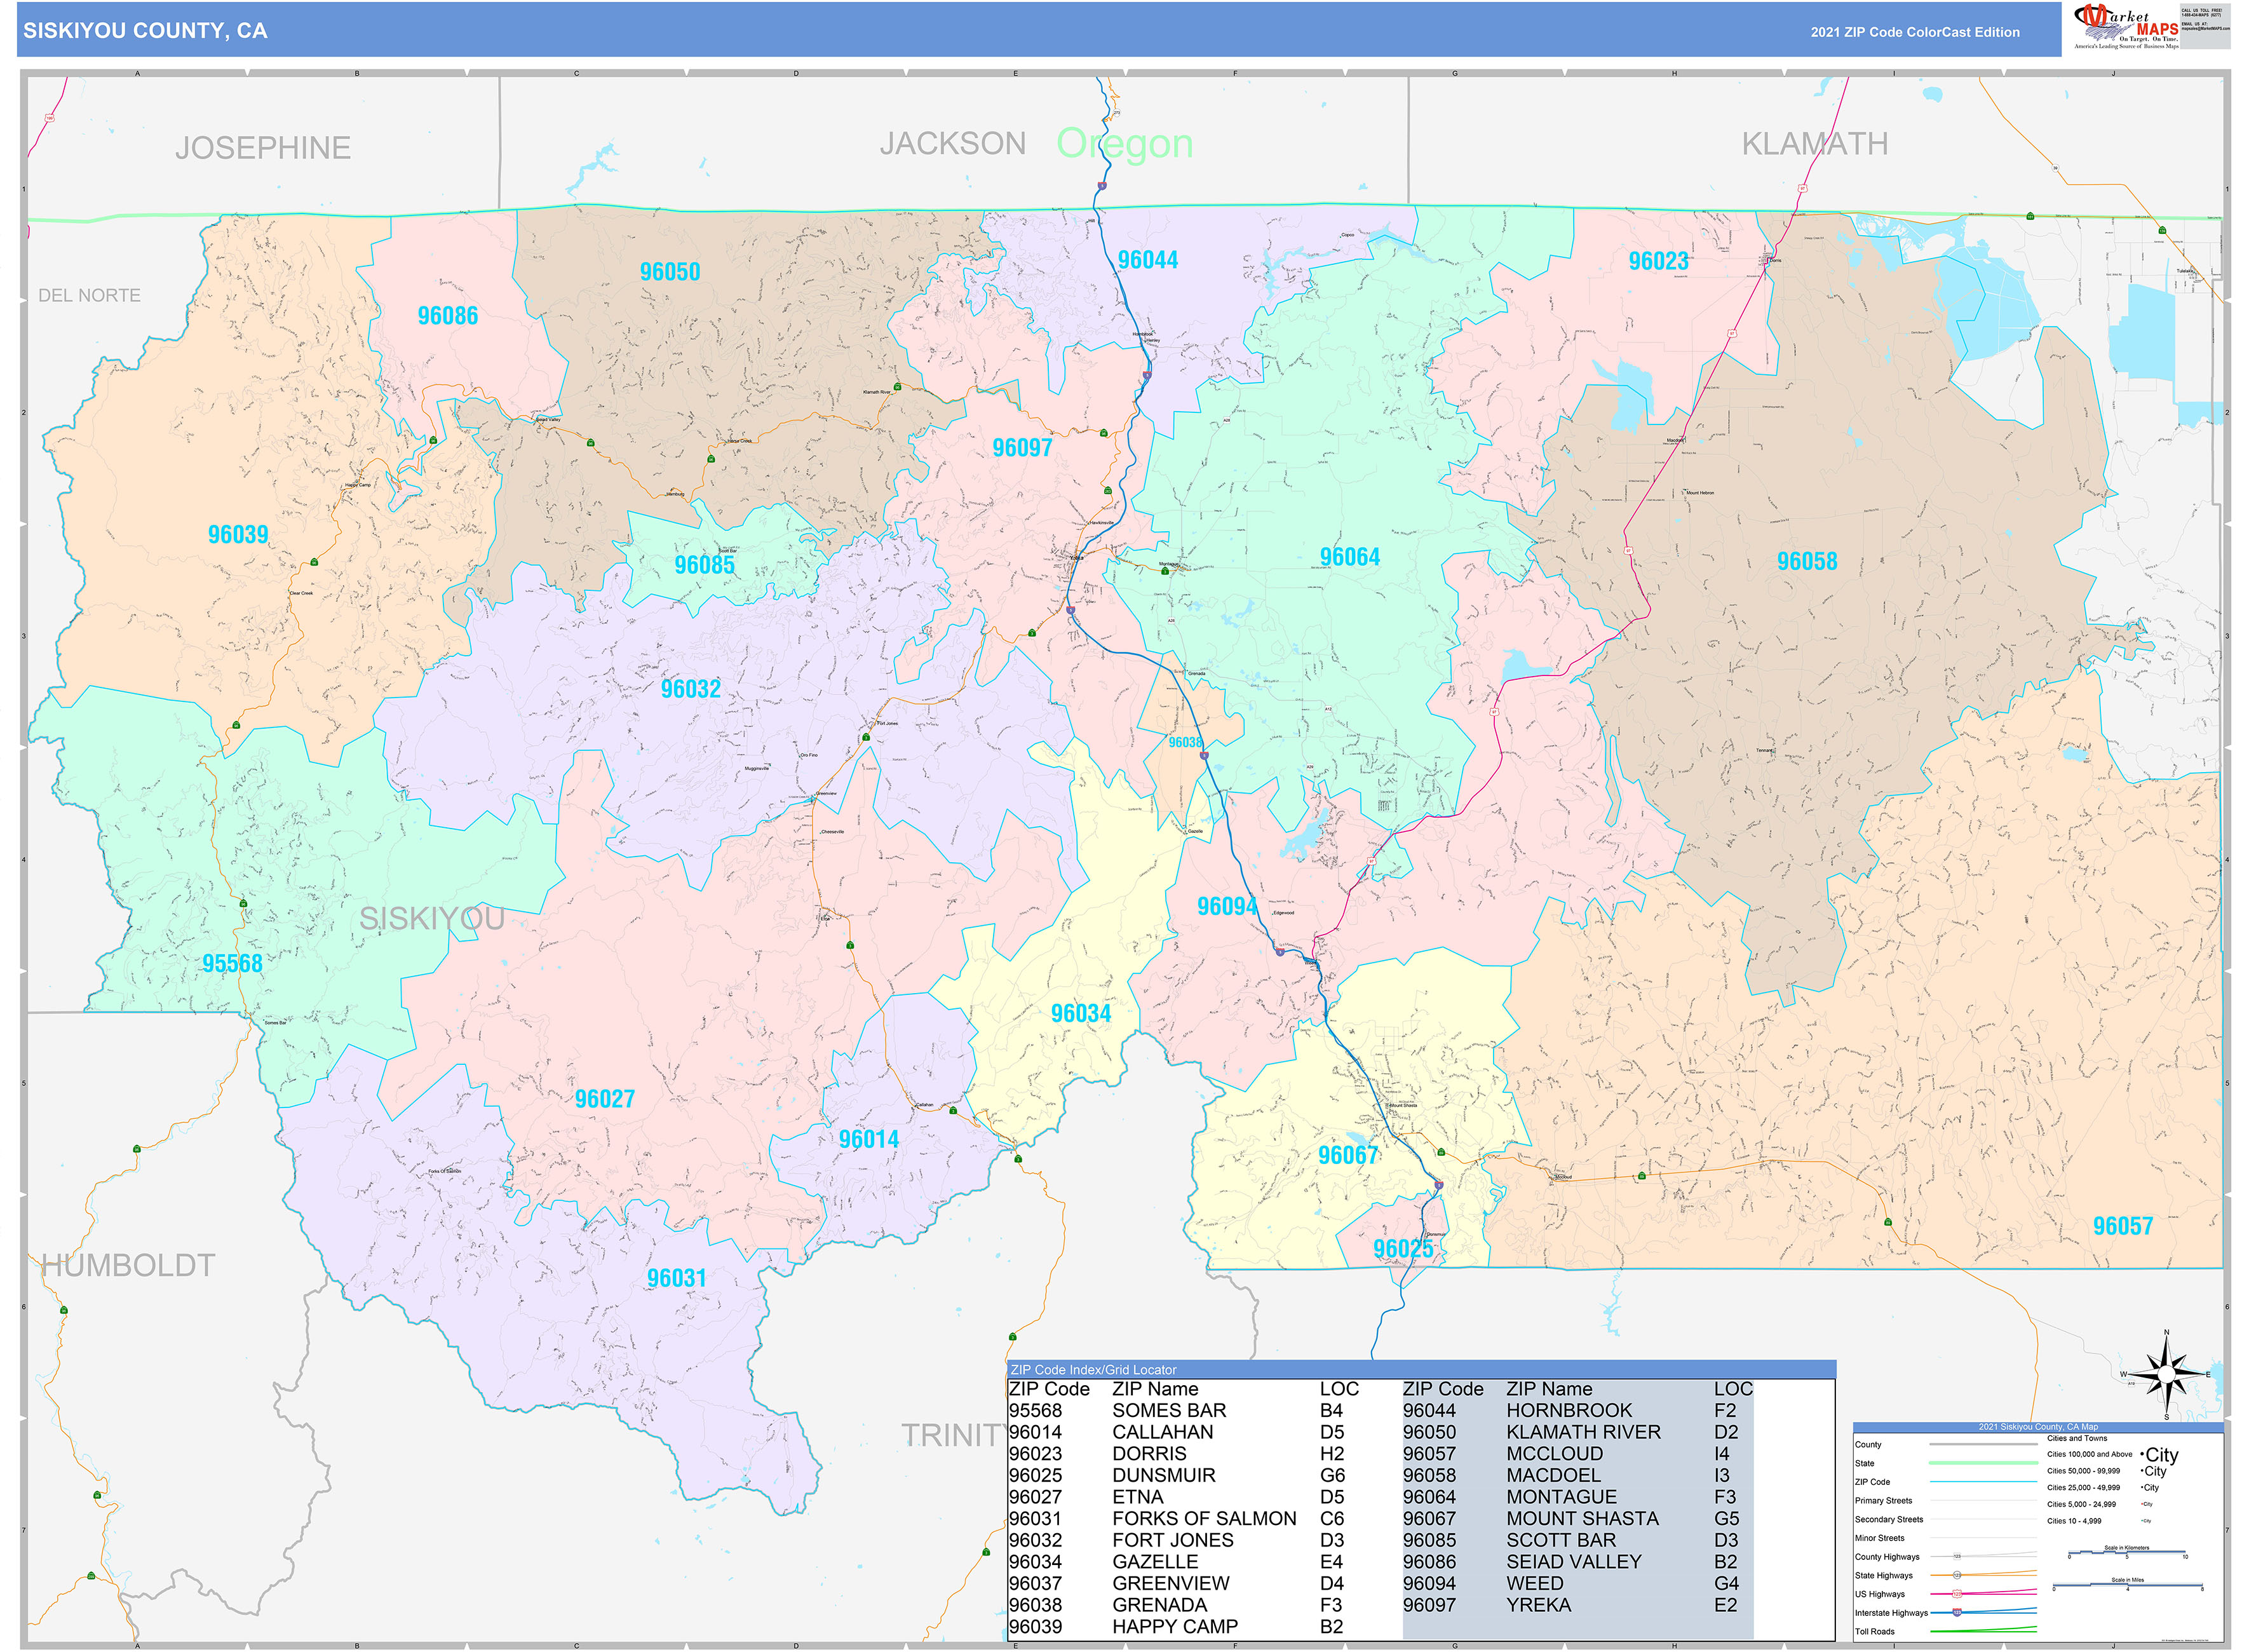Click the JACKSON county label
This screenshot has height=1652, width=2242.
952,144
